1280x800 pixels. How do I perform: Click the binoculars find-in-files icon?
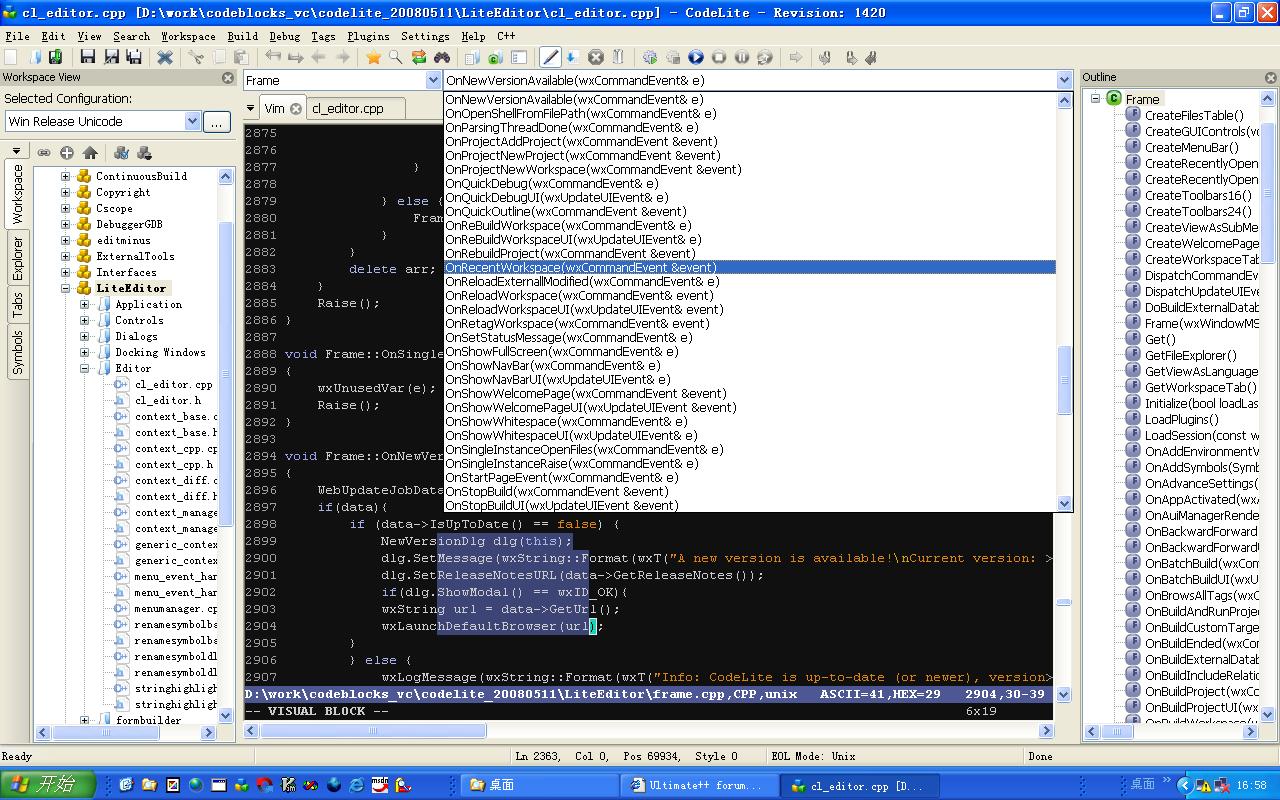pos(441,58)
